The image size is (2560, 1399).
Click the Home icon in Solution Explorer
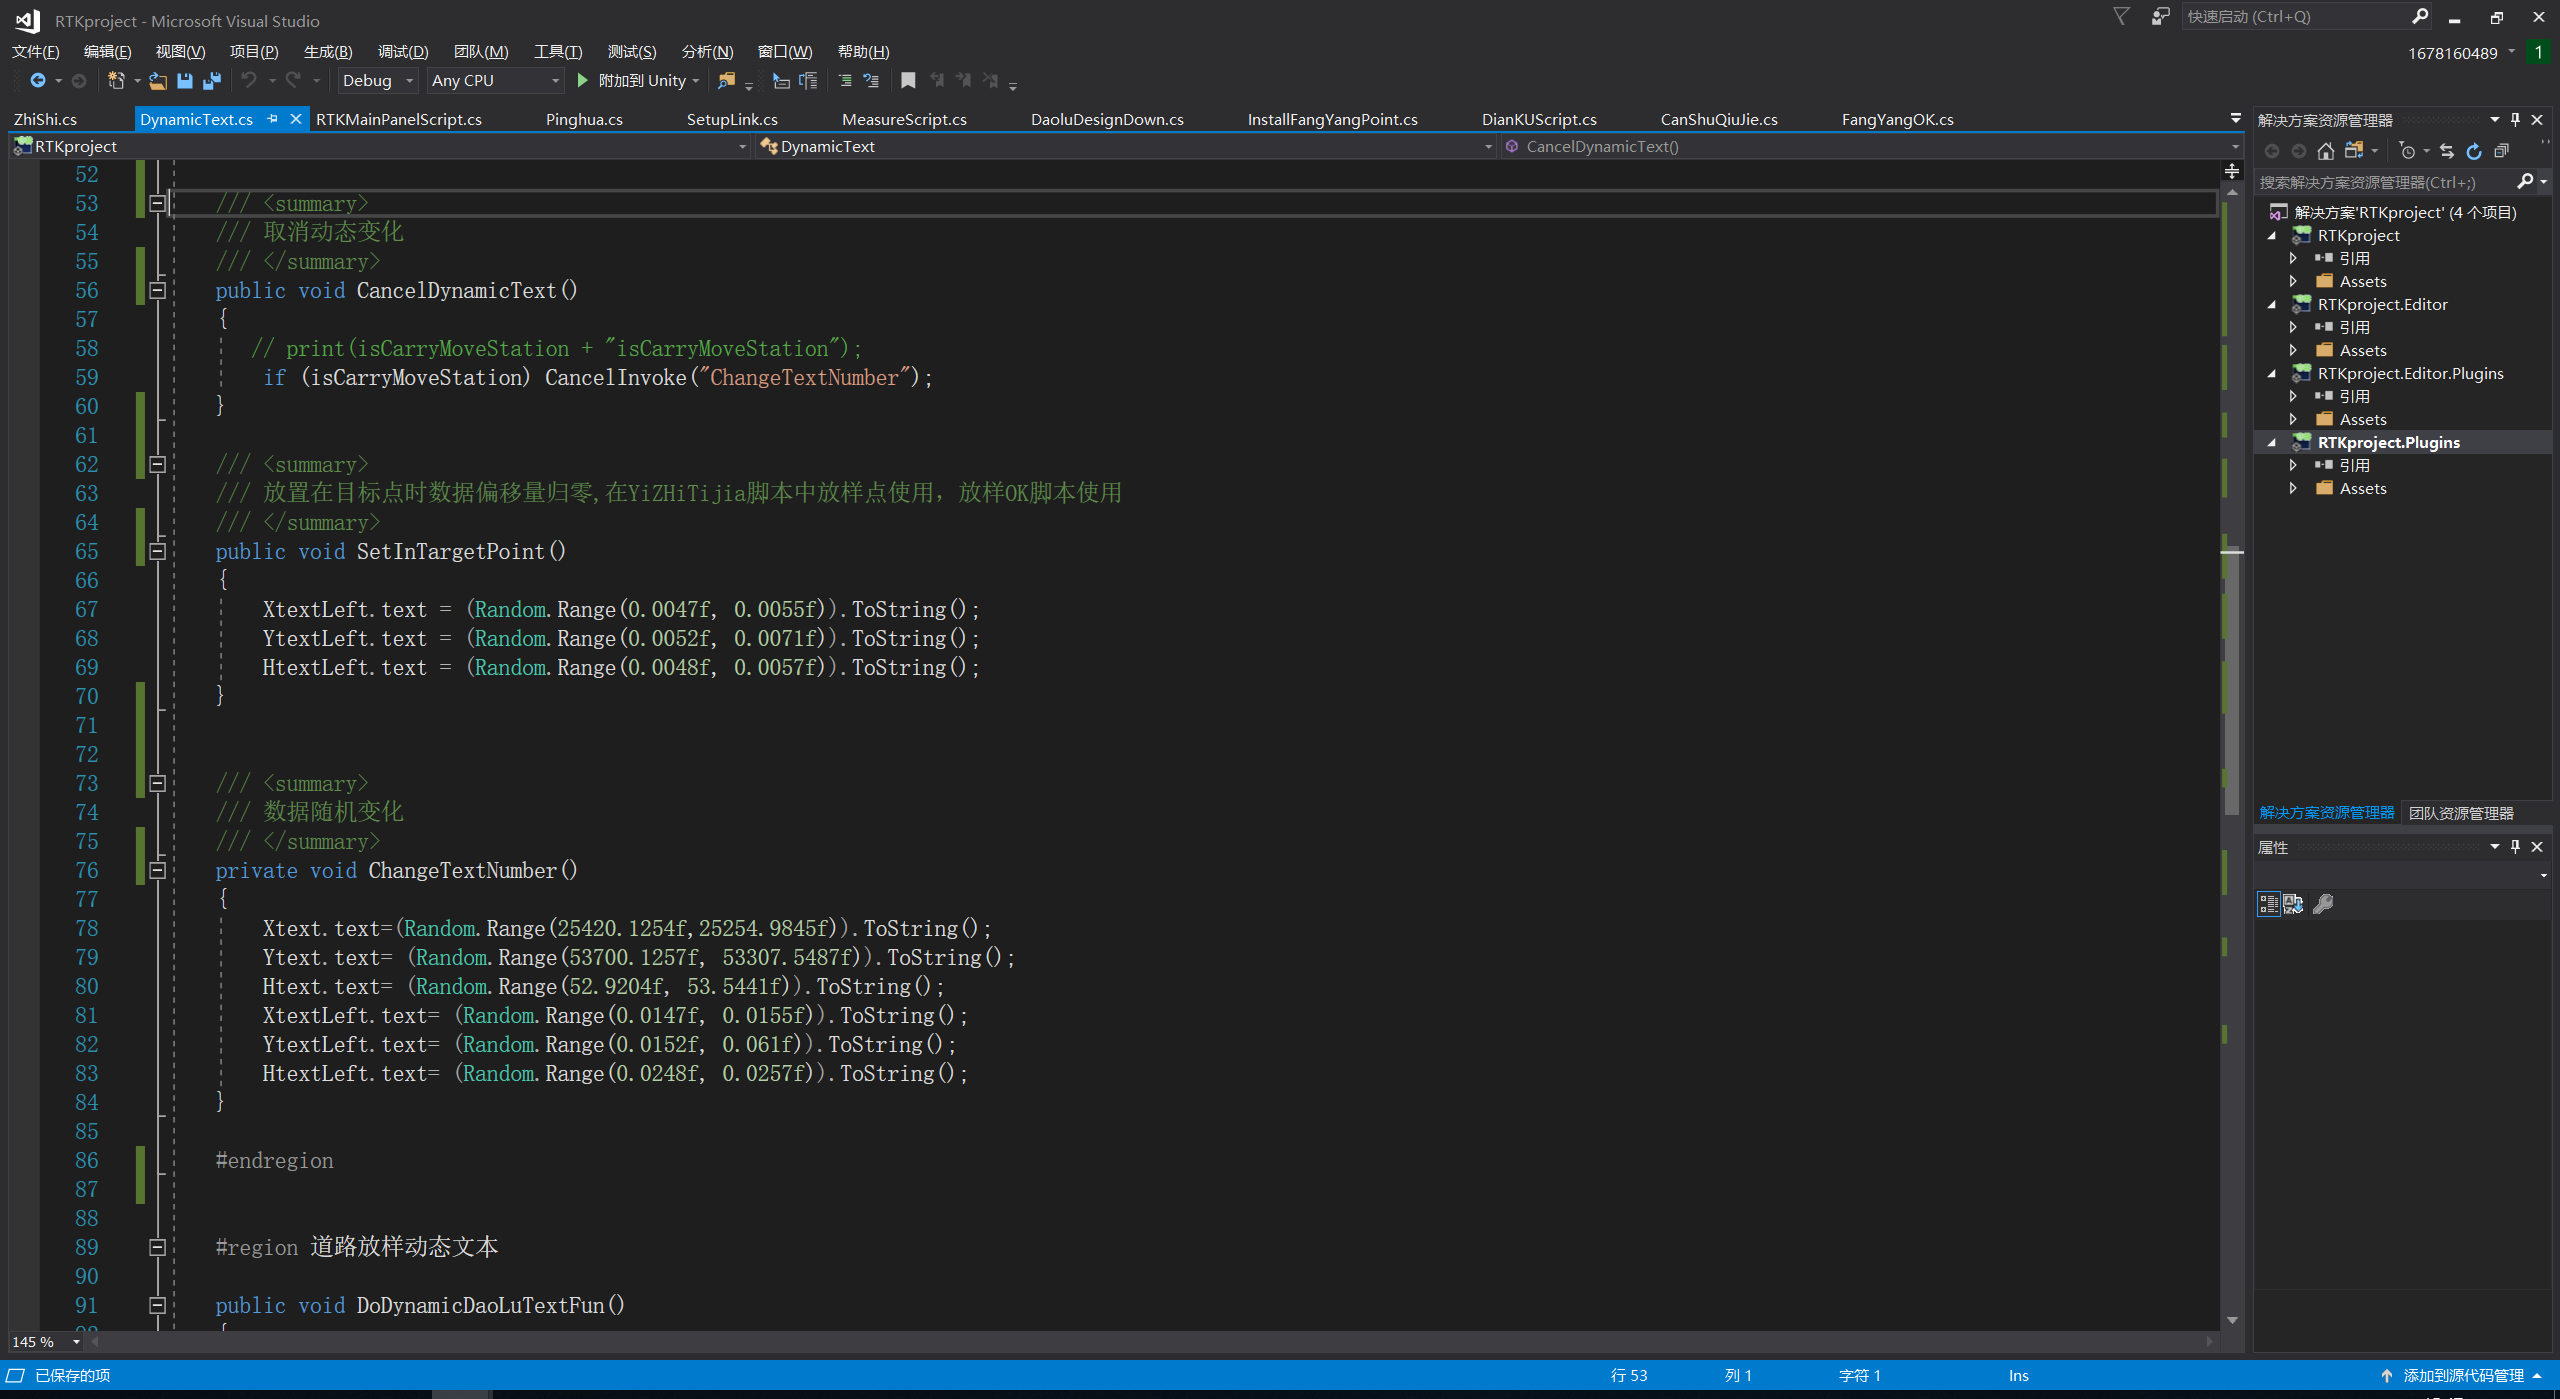2326,151
